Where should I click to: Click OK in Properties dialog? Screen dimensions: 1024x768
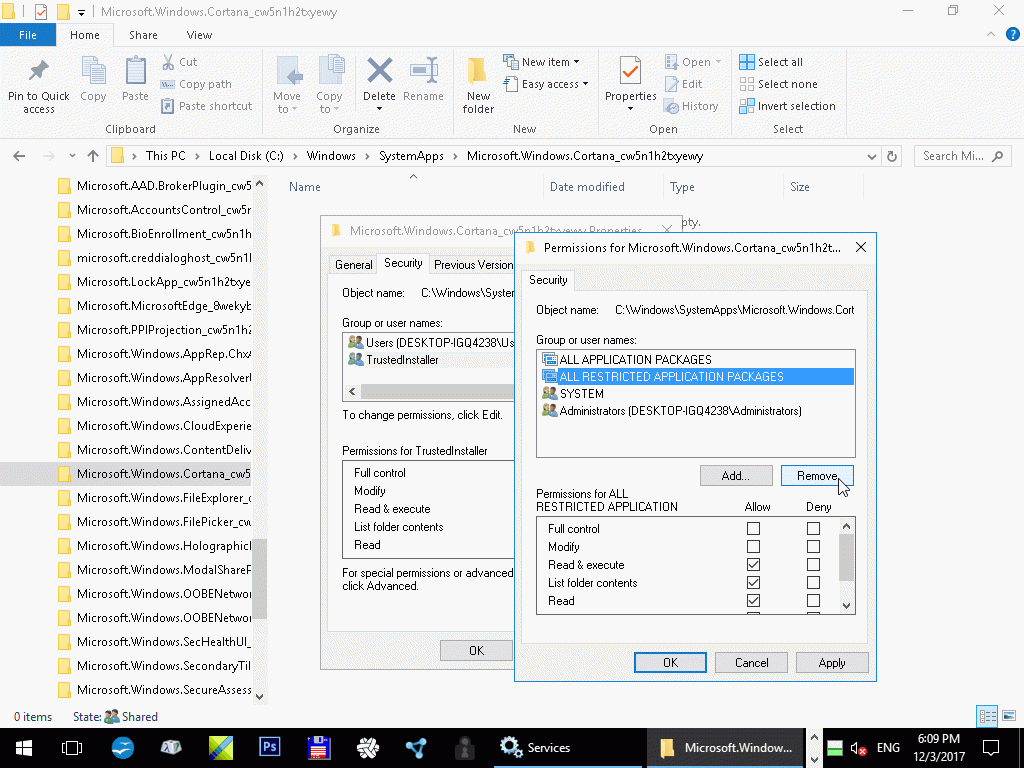point(476,650)
